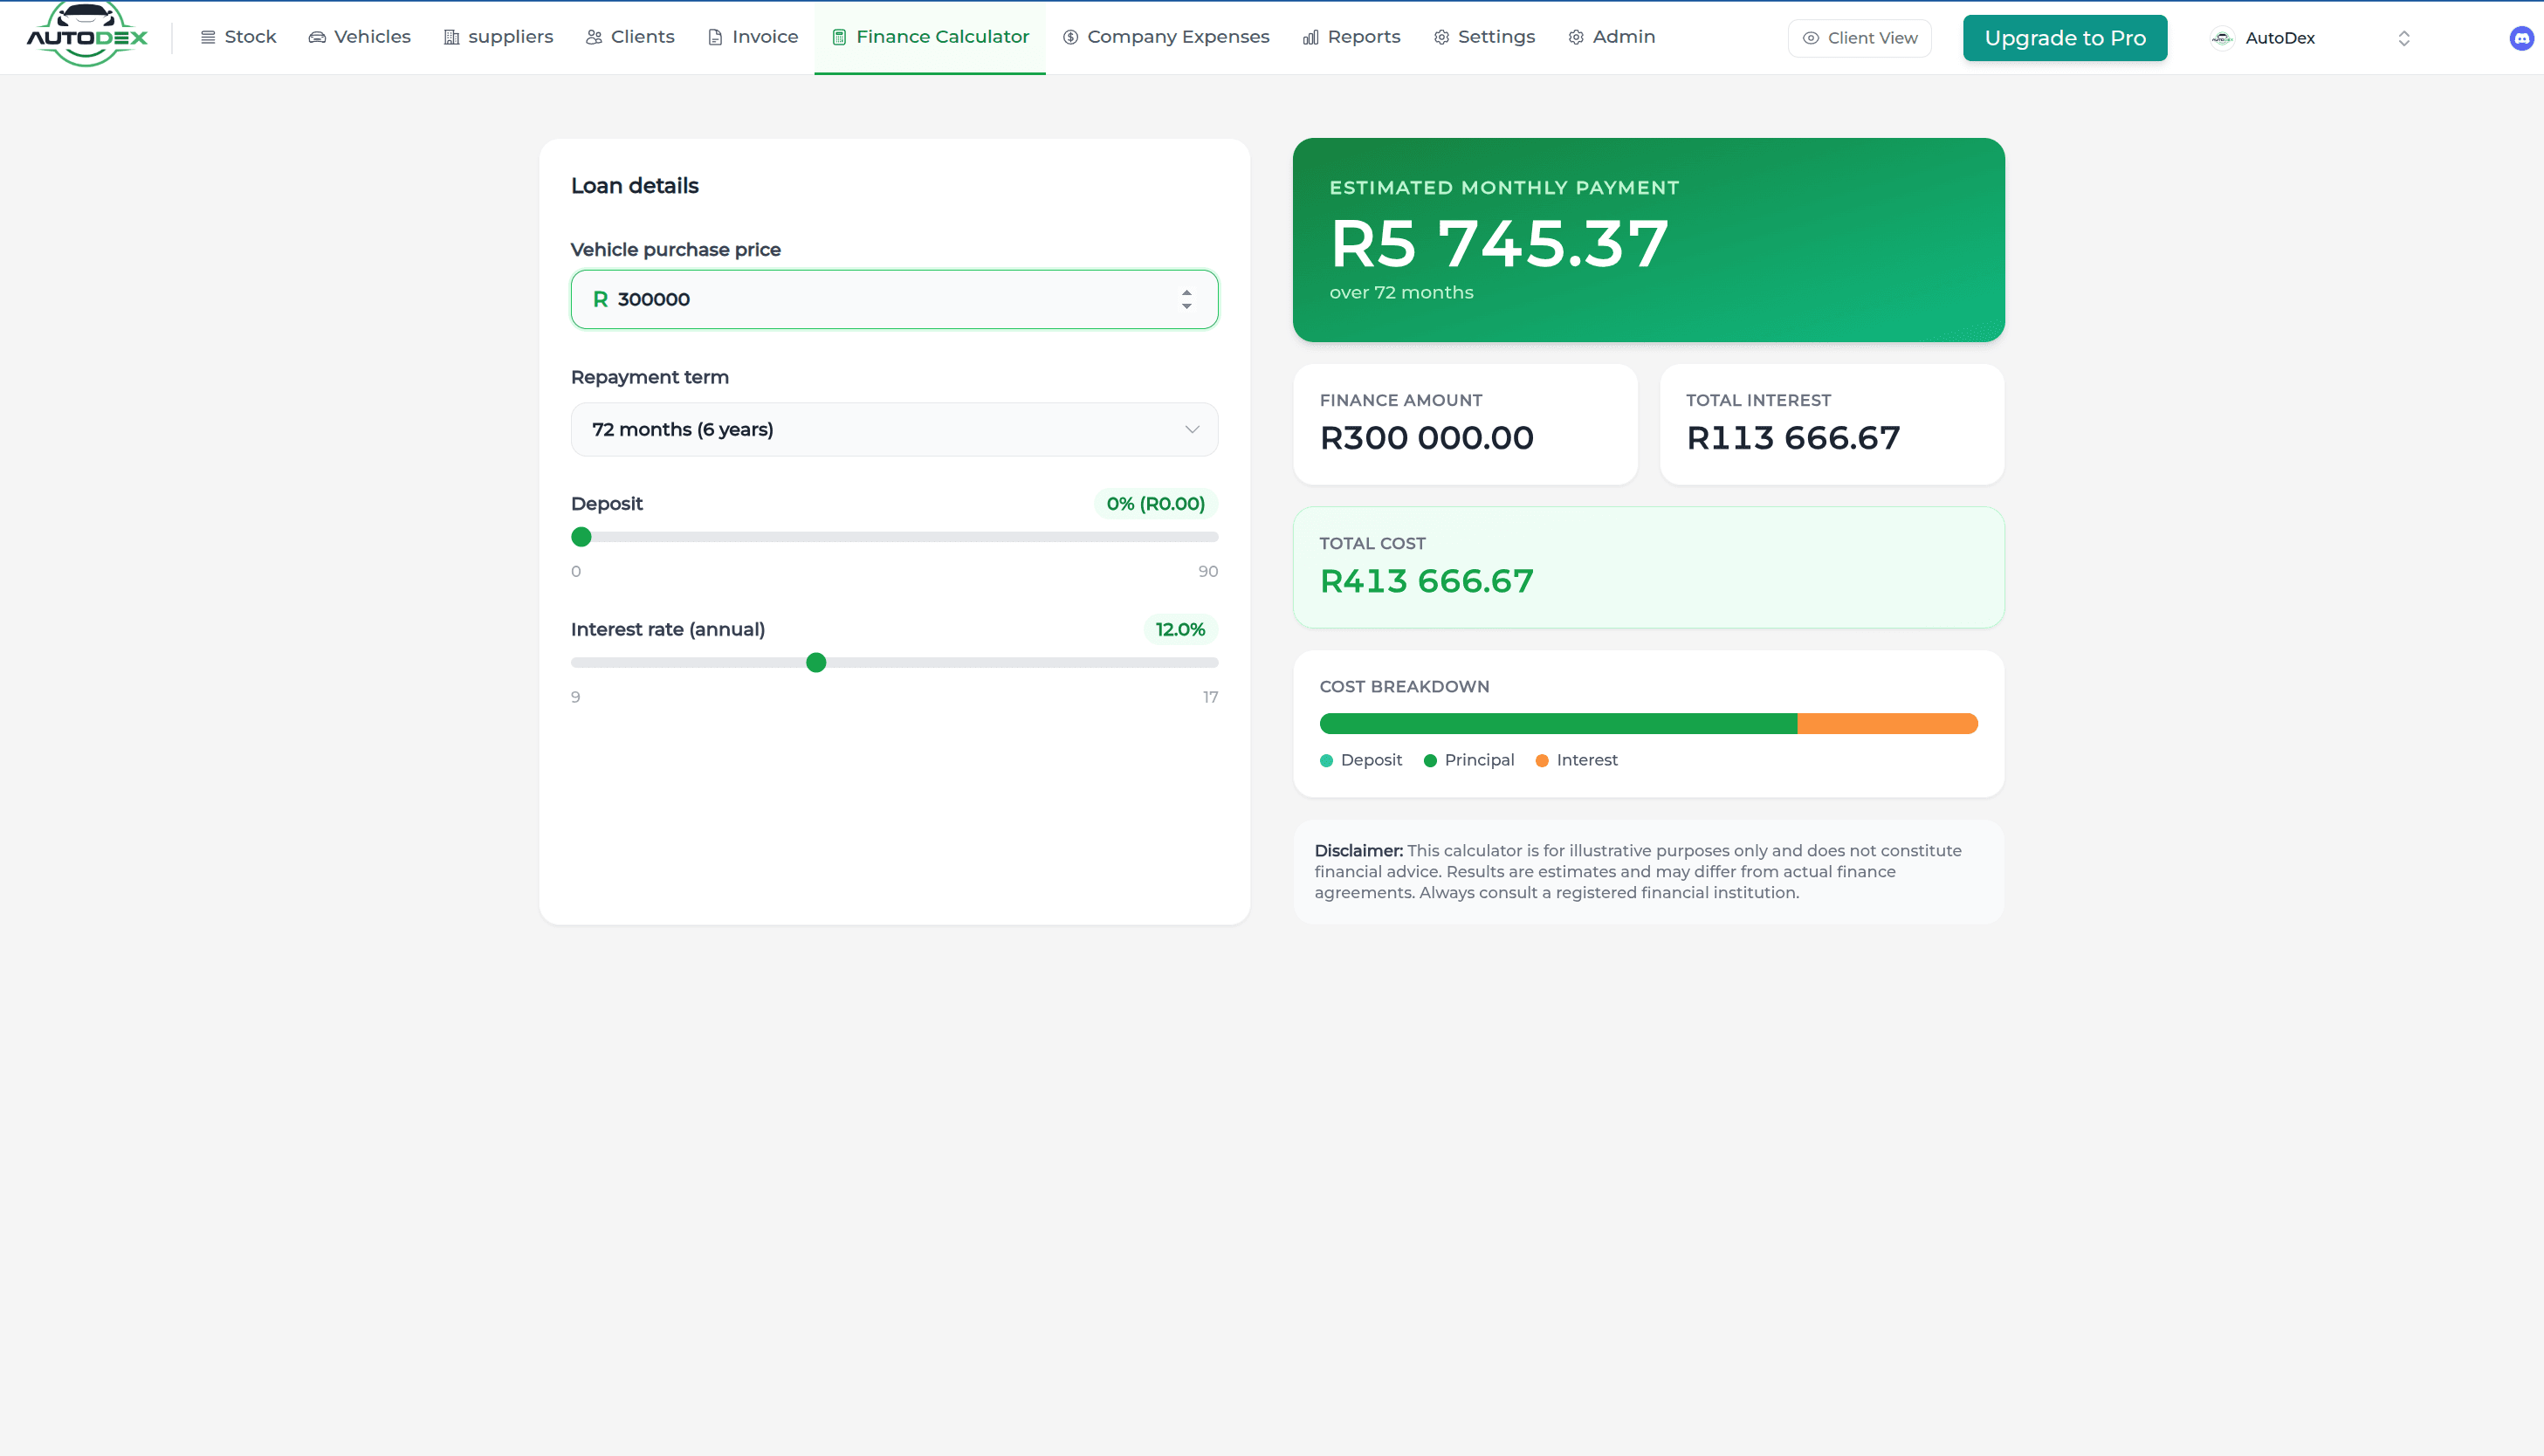Image resolution: width=2544 pixels, height=1456 pixels.
Task: Click the Interest legend marker
Action: 1543,760
